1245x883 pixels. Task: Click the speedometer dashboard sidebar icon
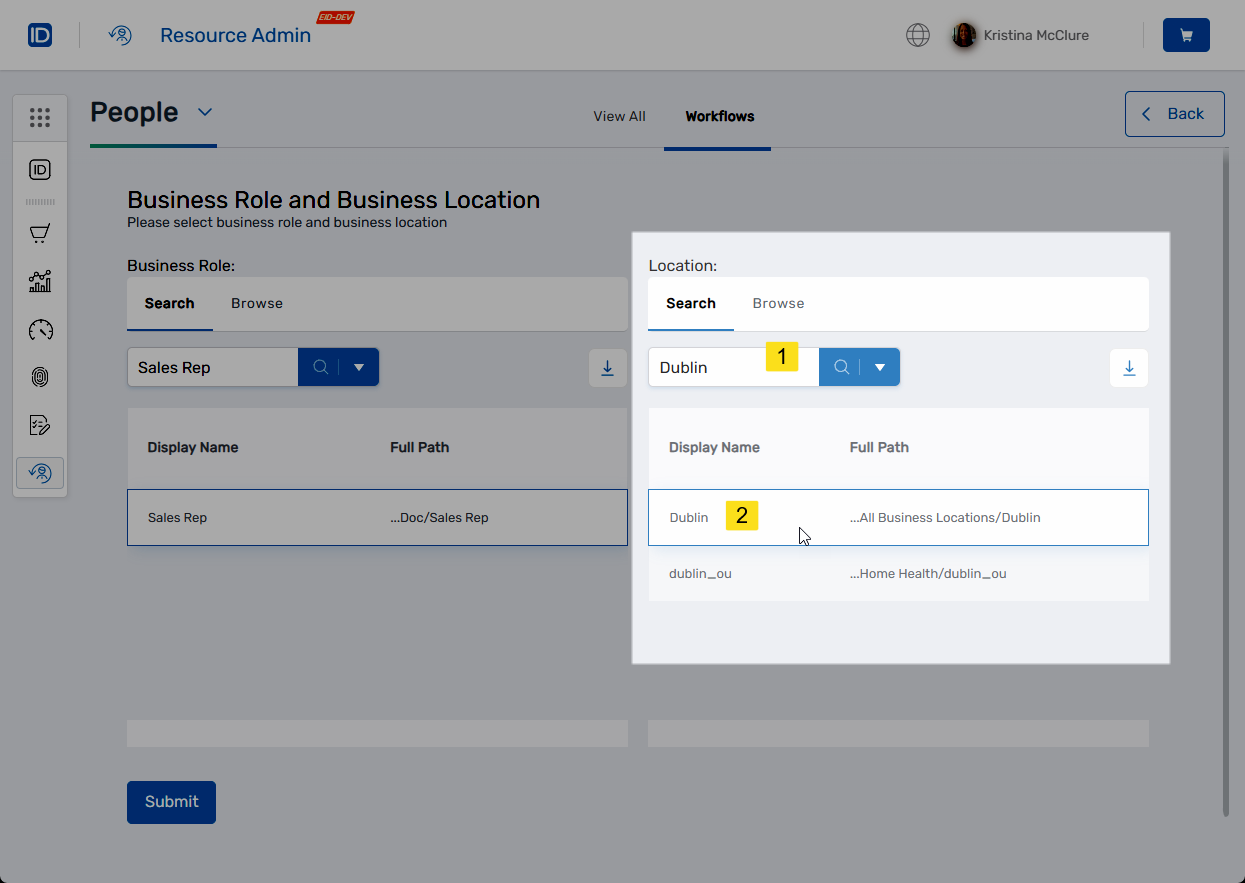[x=40, y=330]
